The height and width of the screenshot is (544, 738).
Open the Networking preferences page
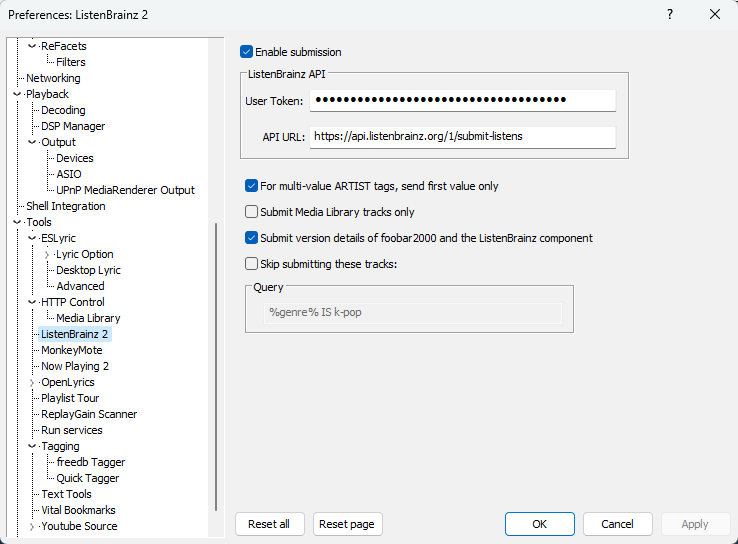click(53, 78)
